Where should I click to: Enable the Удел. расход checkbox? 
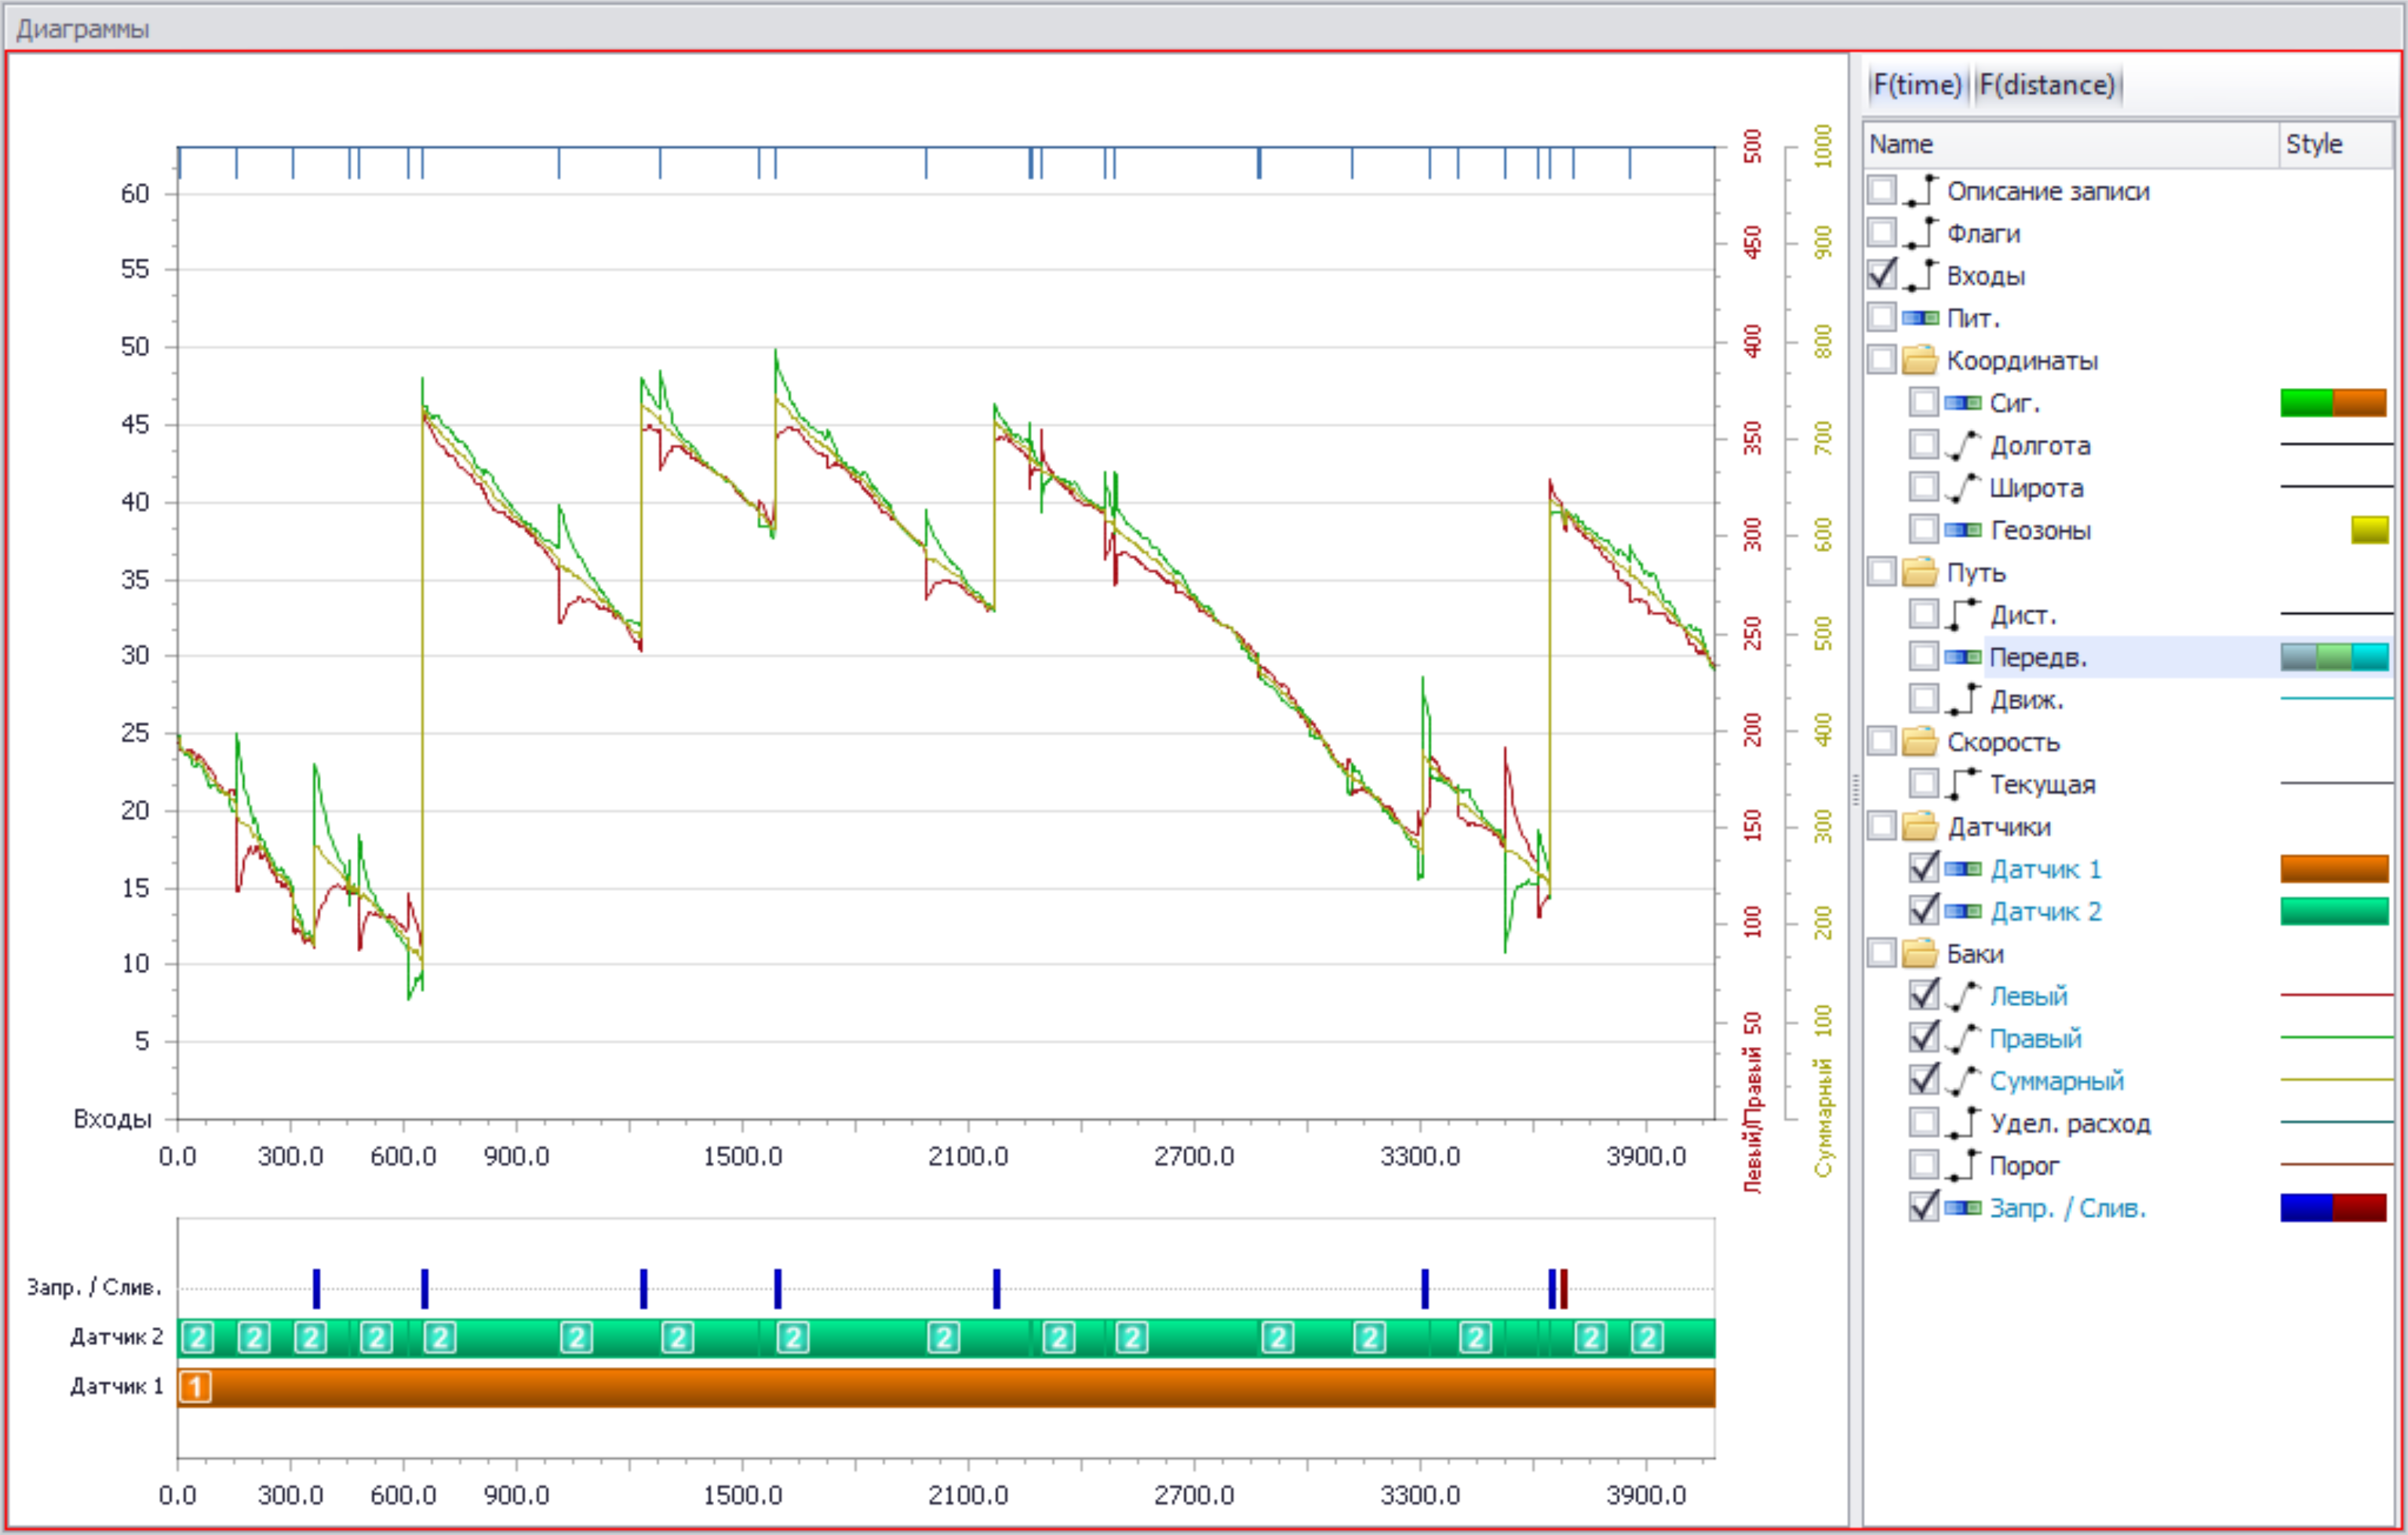[x=1924, y=1122]
